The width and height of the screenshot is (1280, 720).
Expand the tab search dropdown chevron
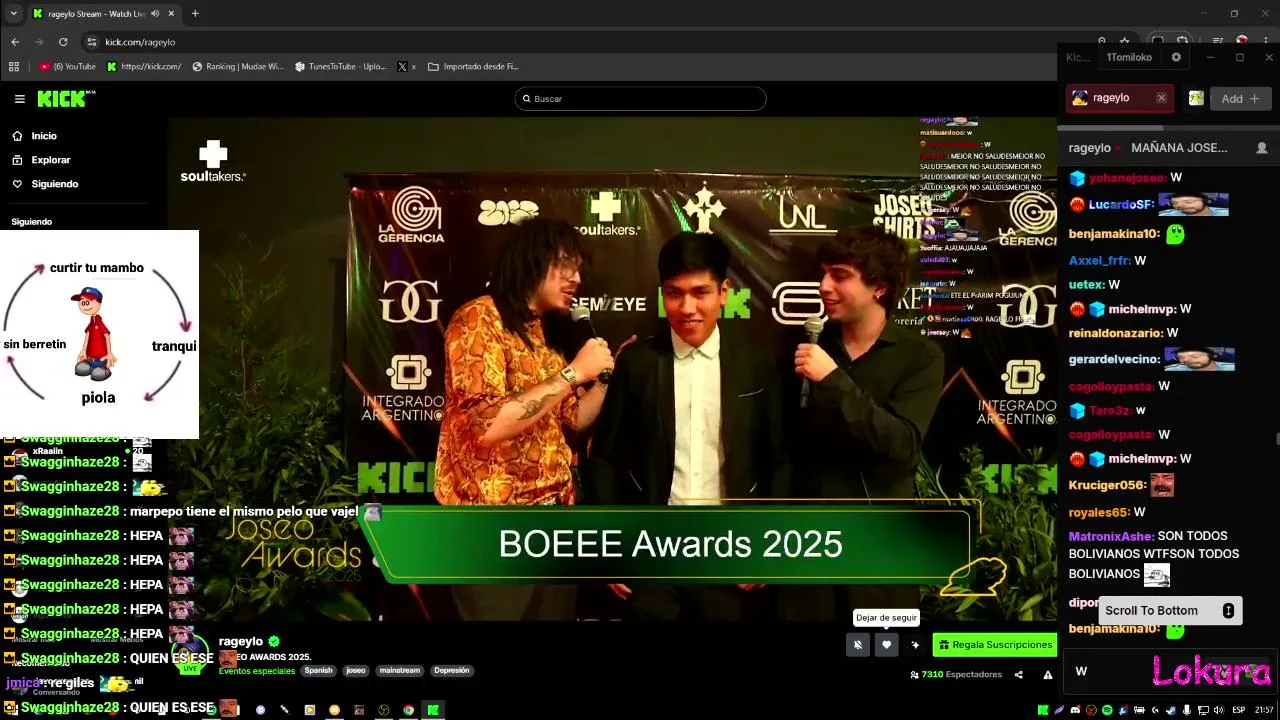[13, 14]
